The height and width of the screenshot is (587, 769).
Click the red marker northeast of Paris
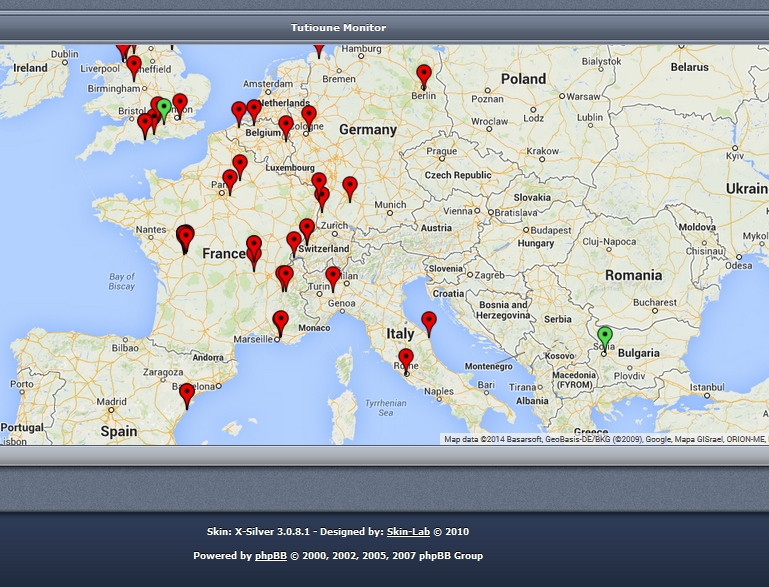pos(240,164)
